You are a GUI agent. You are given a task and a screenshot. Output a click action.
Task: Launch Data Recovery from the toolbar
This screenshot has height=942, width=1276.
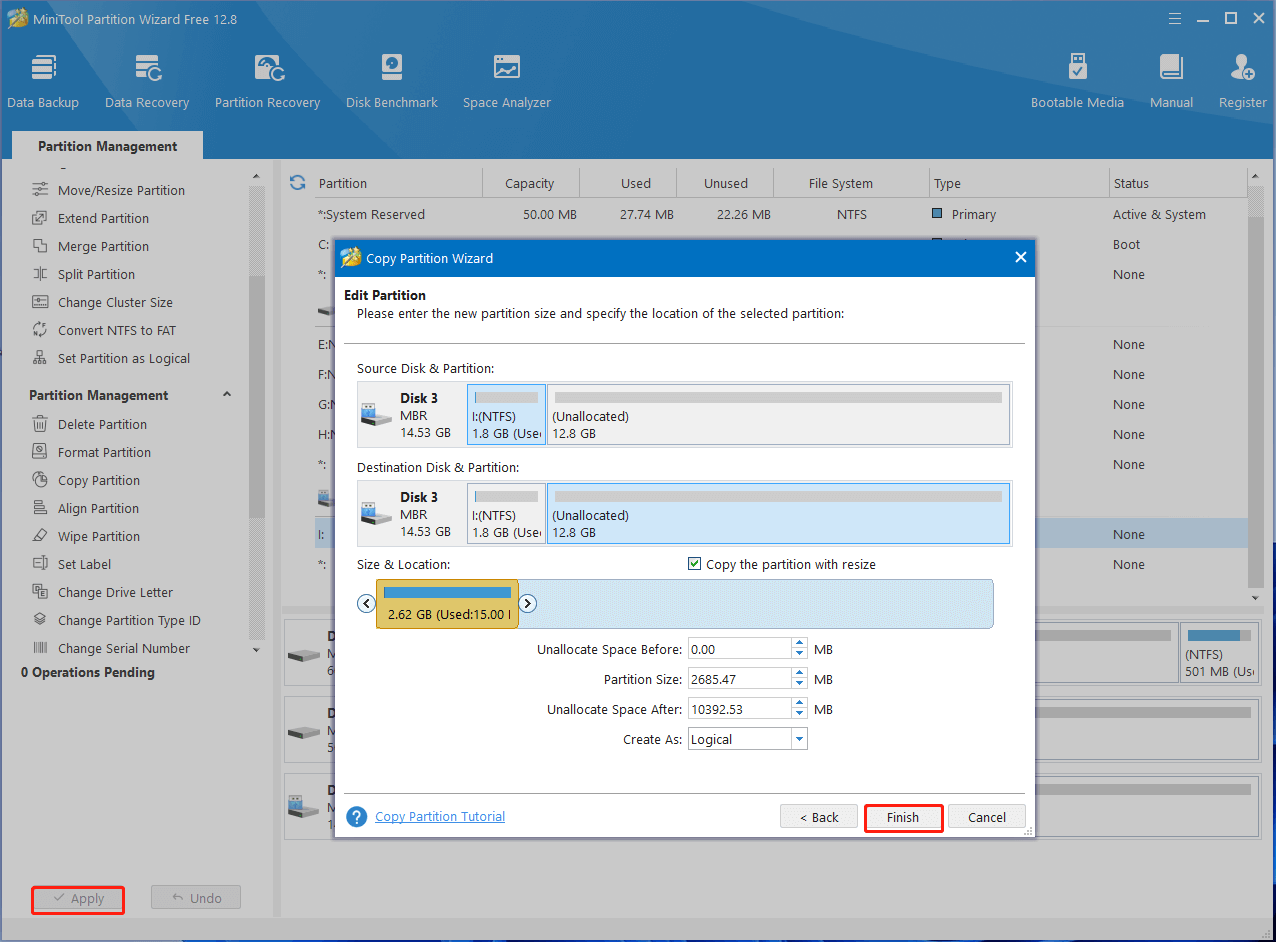(x=147, y=81)
